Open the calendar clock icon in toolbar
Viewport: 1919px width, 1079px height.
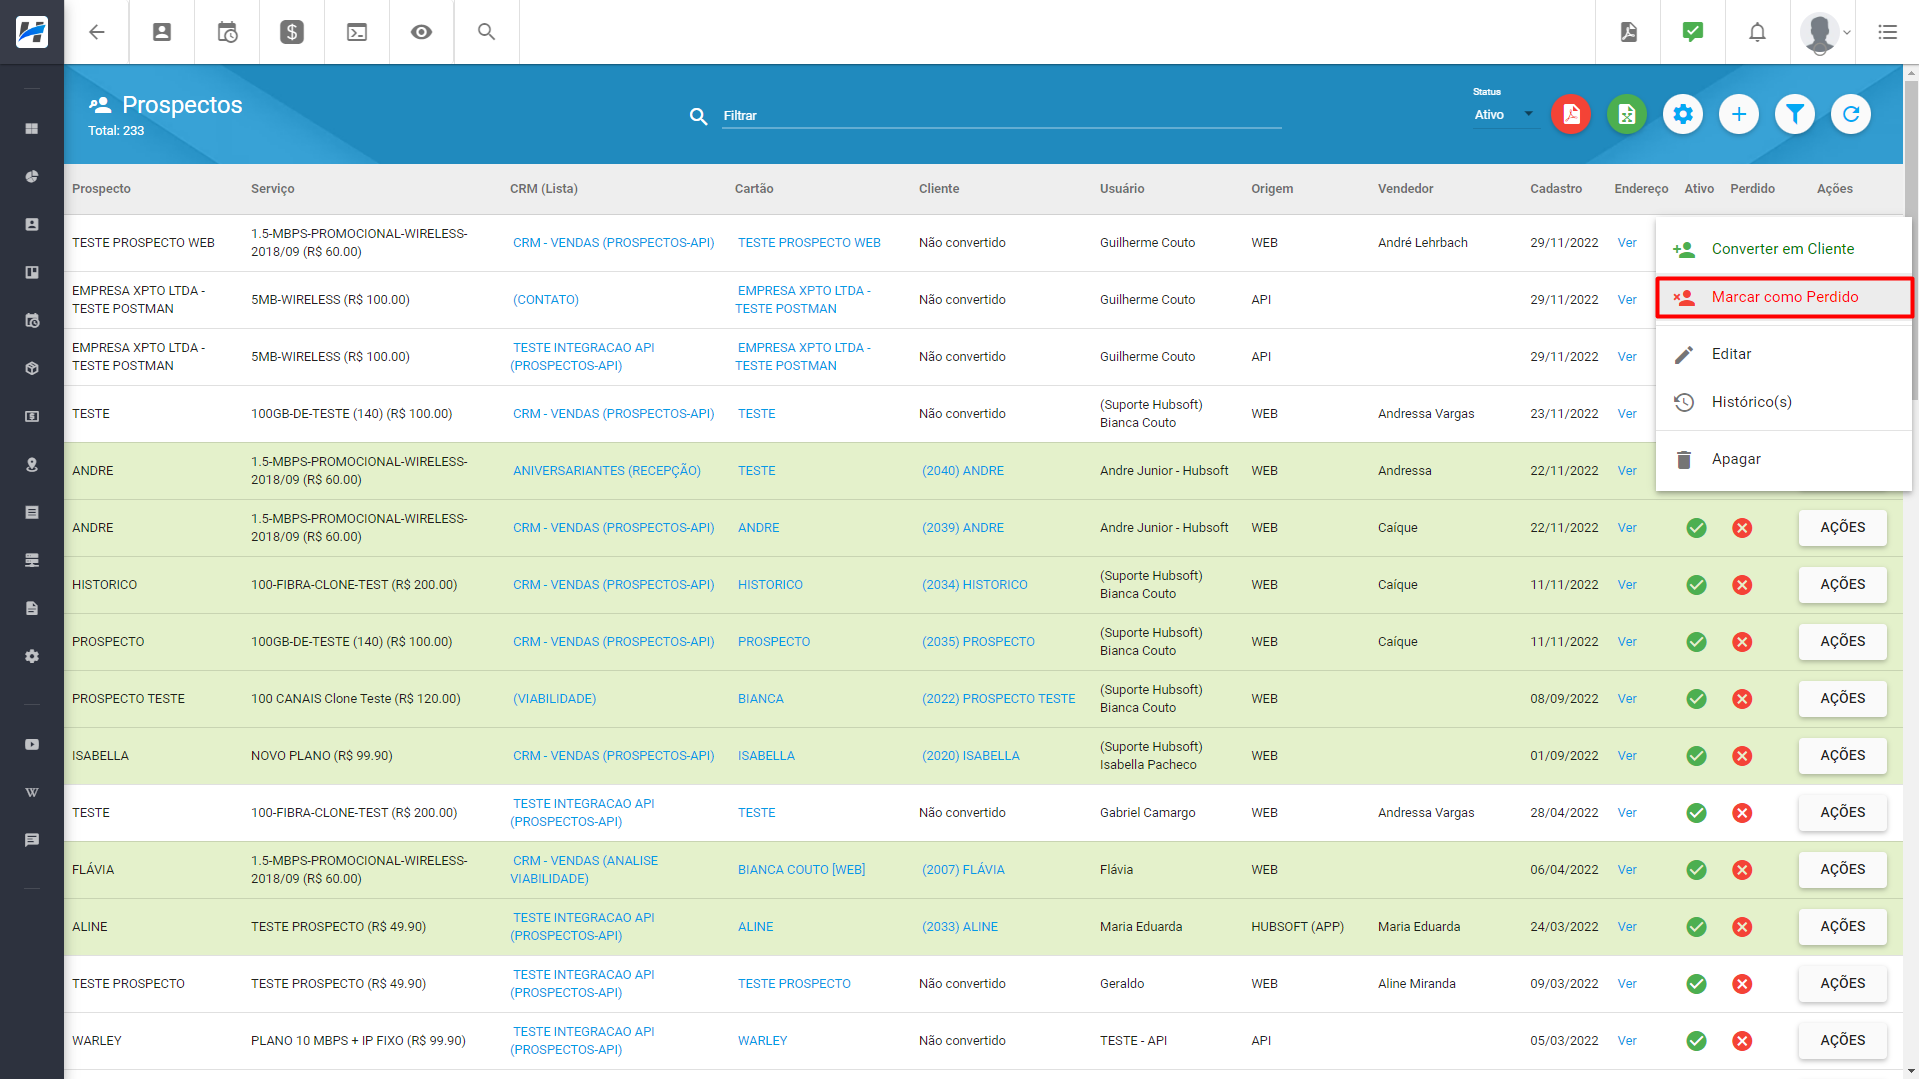click(x=227, y=32)
